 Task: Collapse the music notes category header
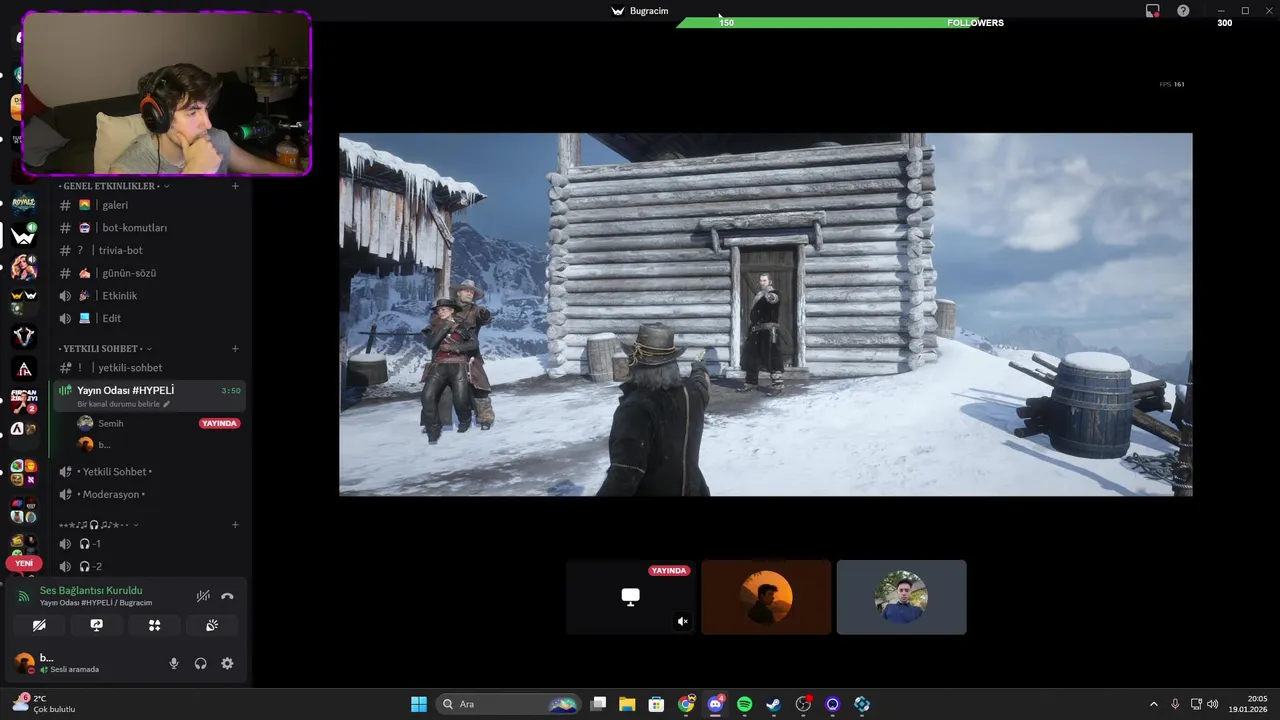coord(98,525)
